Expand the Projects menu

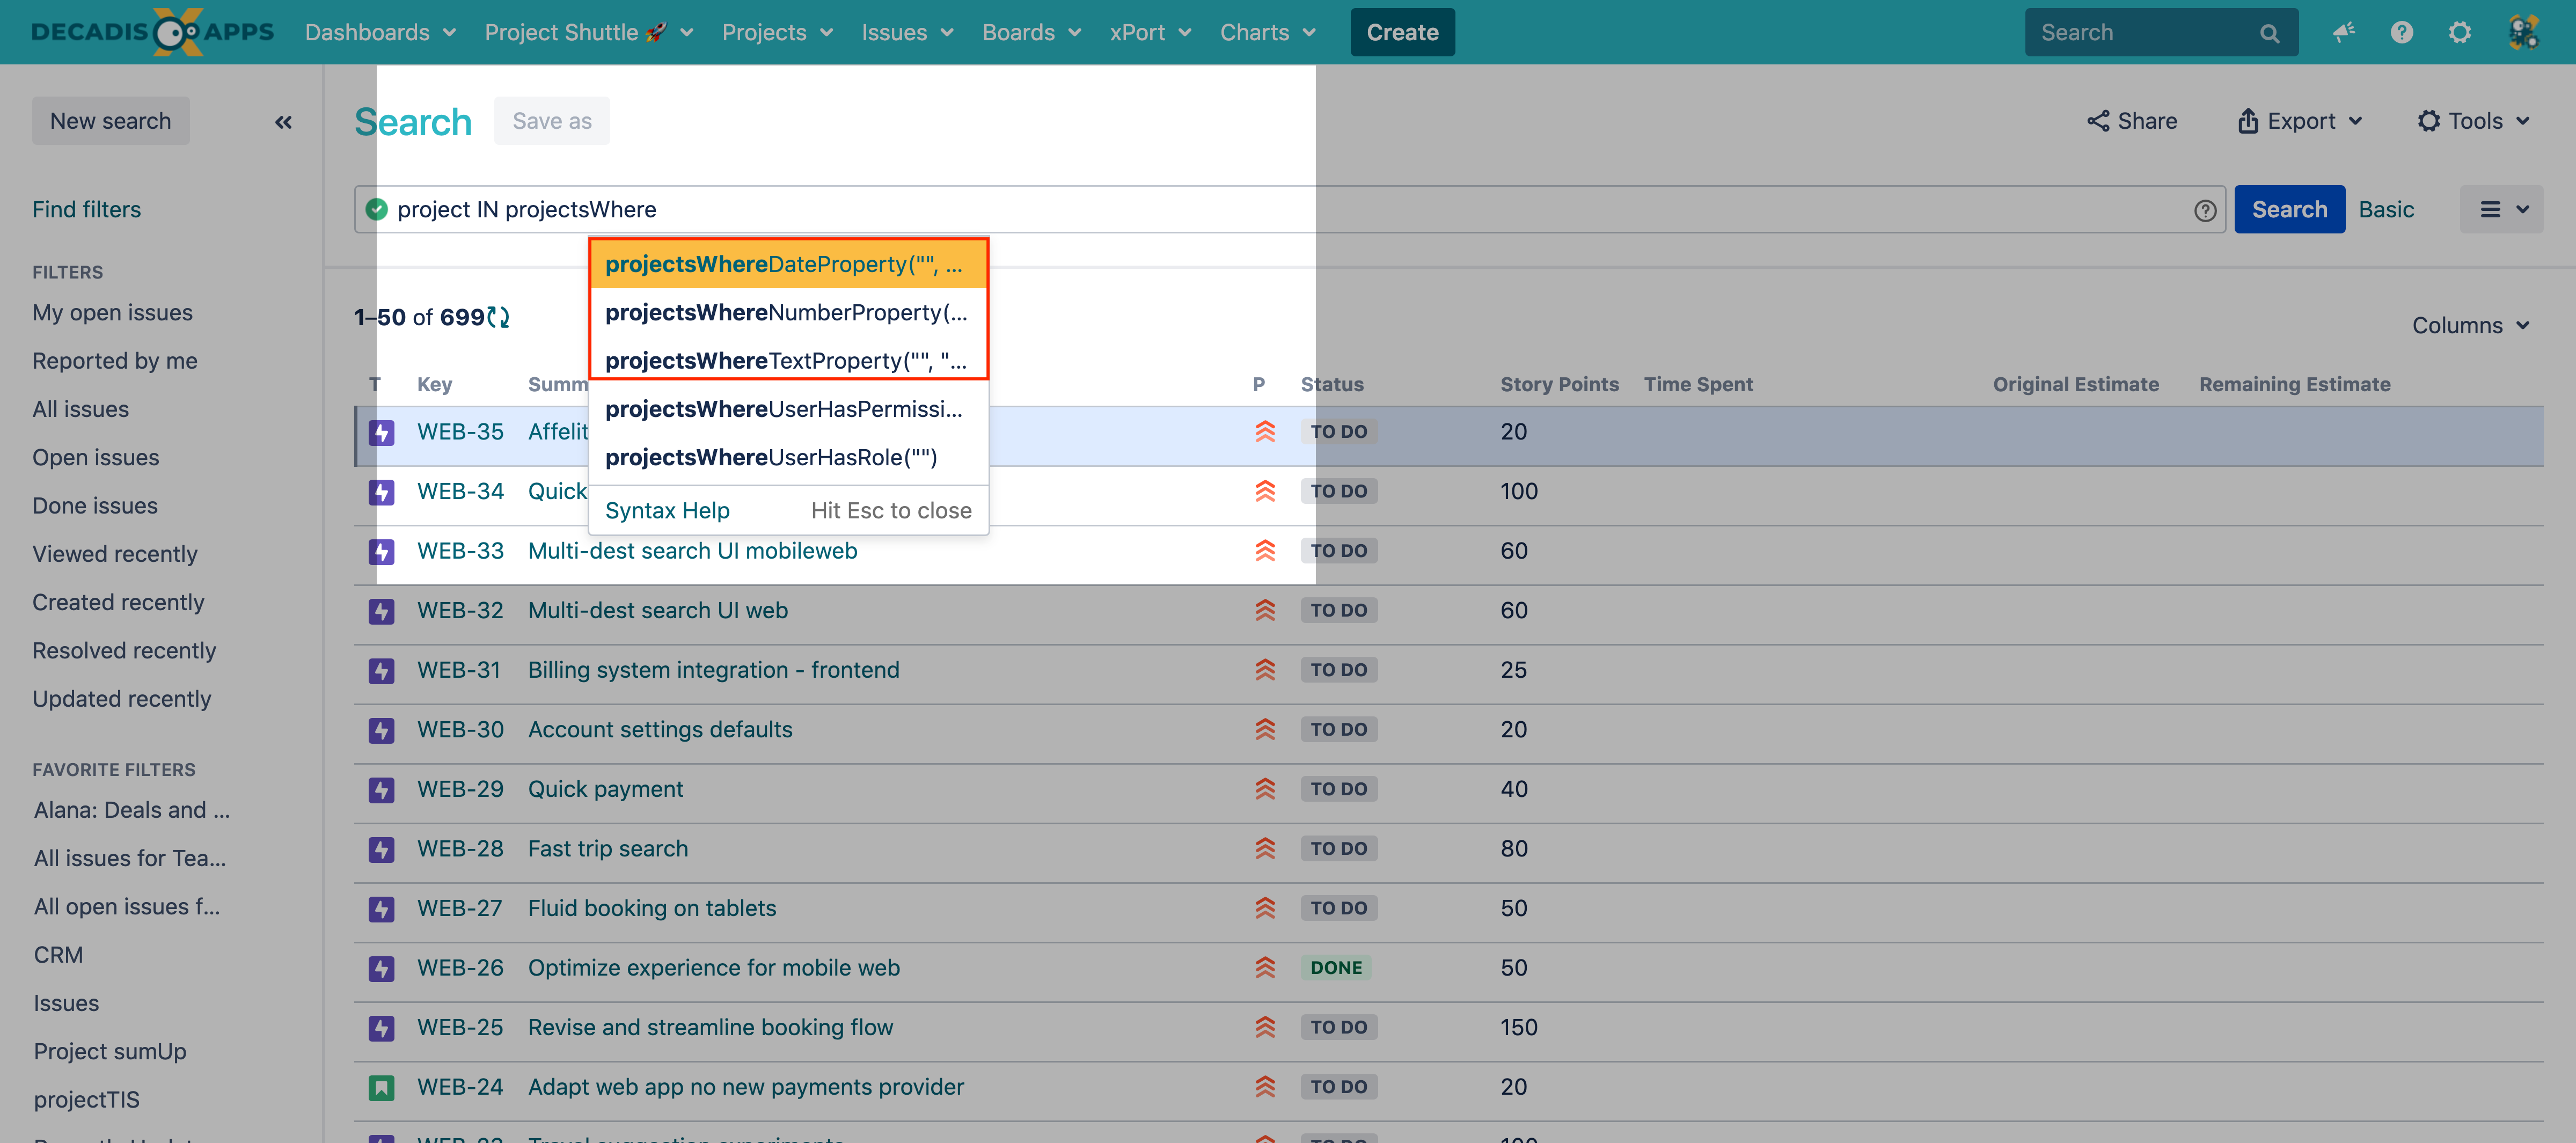tap(777, 32)
